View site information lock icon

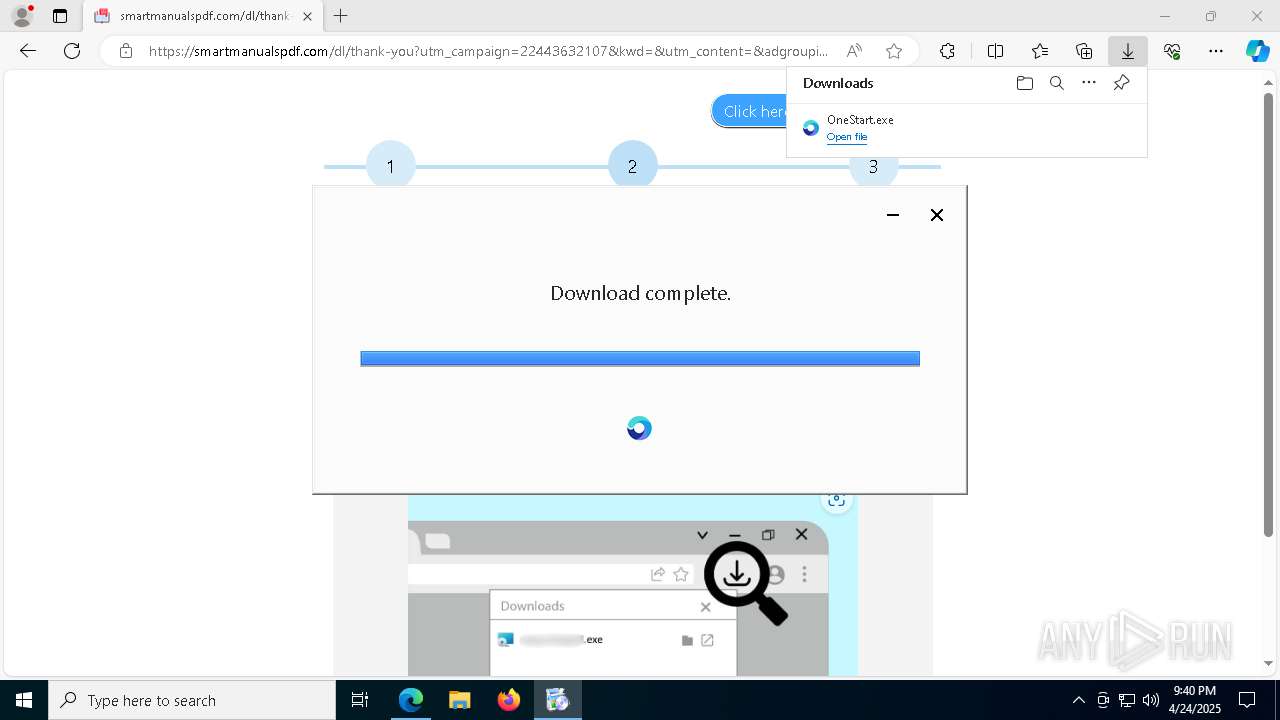(125, 51)
